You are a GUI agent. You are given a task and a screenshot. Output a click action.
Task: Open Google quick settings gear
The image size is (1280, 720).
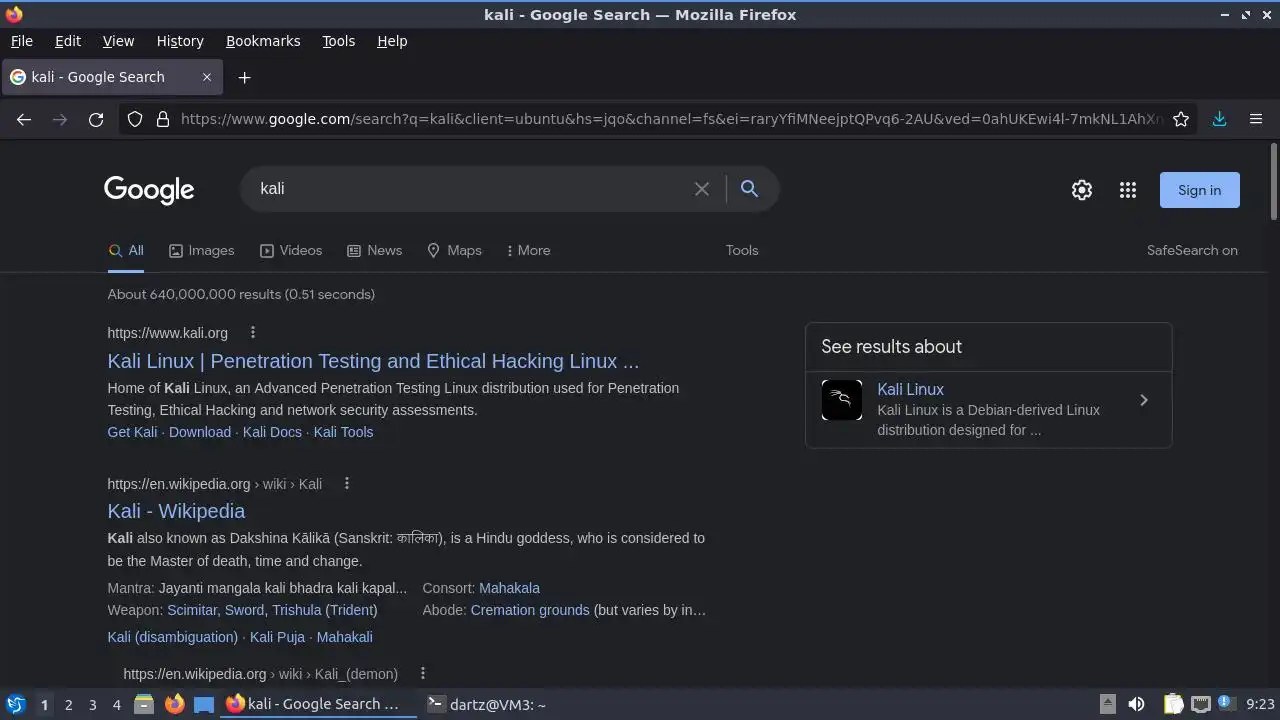[1082, 190]
